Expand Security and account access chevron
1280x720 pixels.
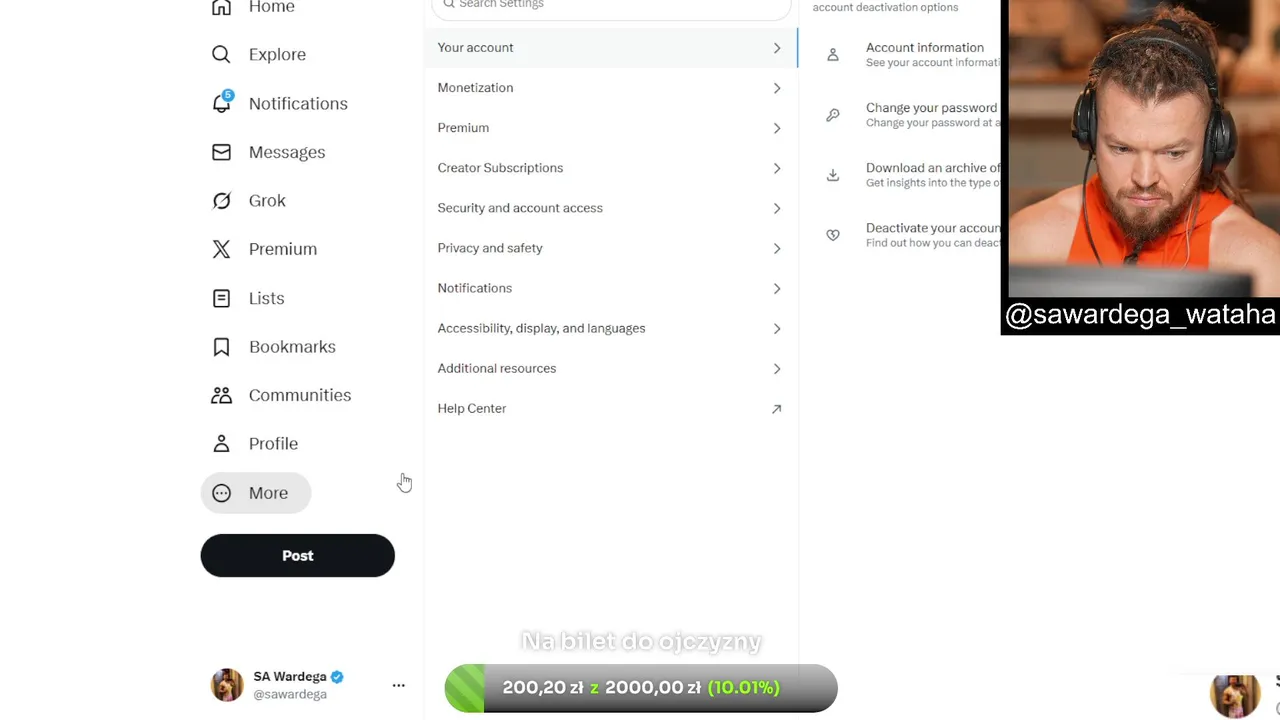pyautogui.click(x=776, y=208)
